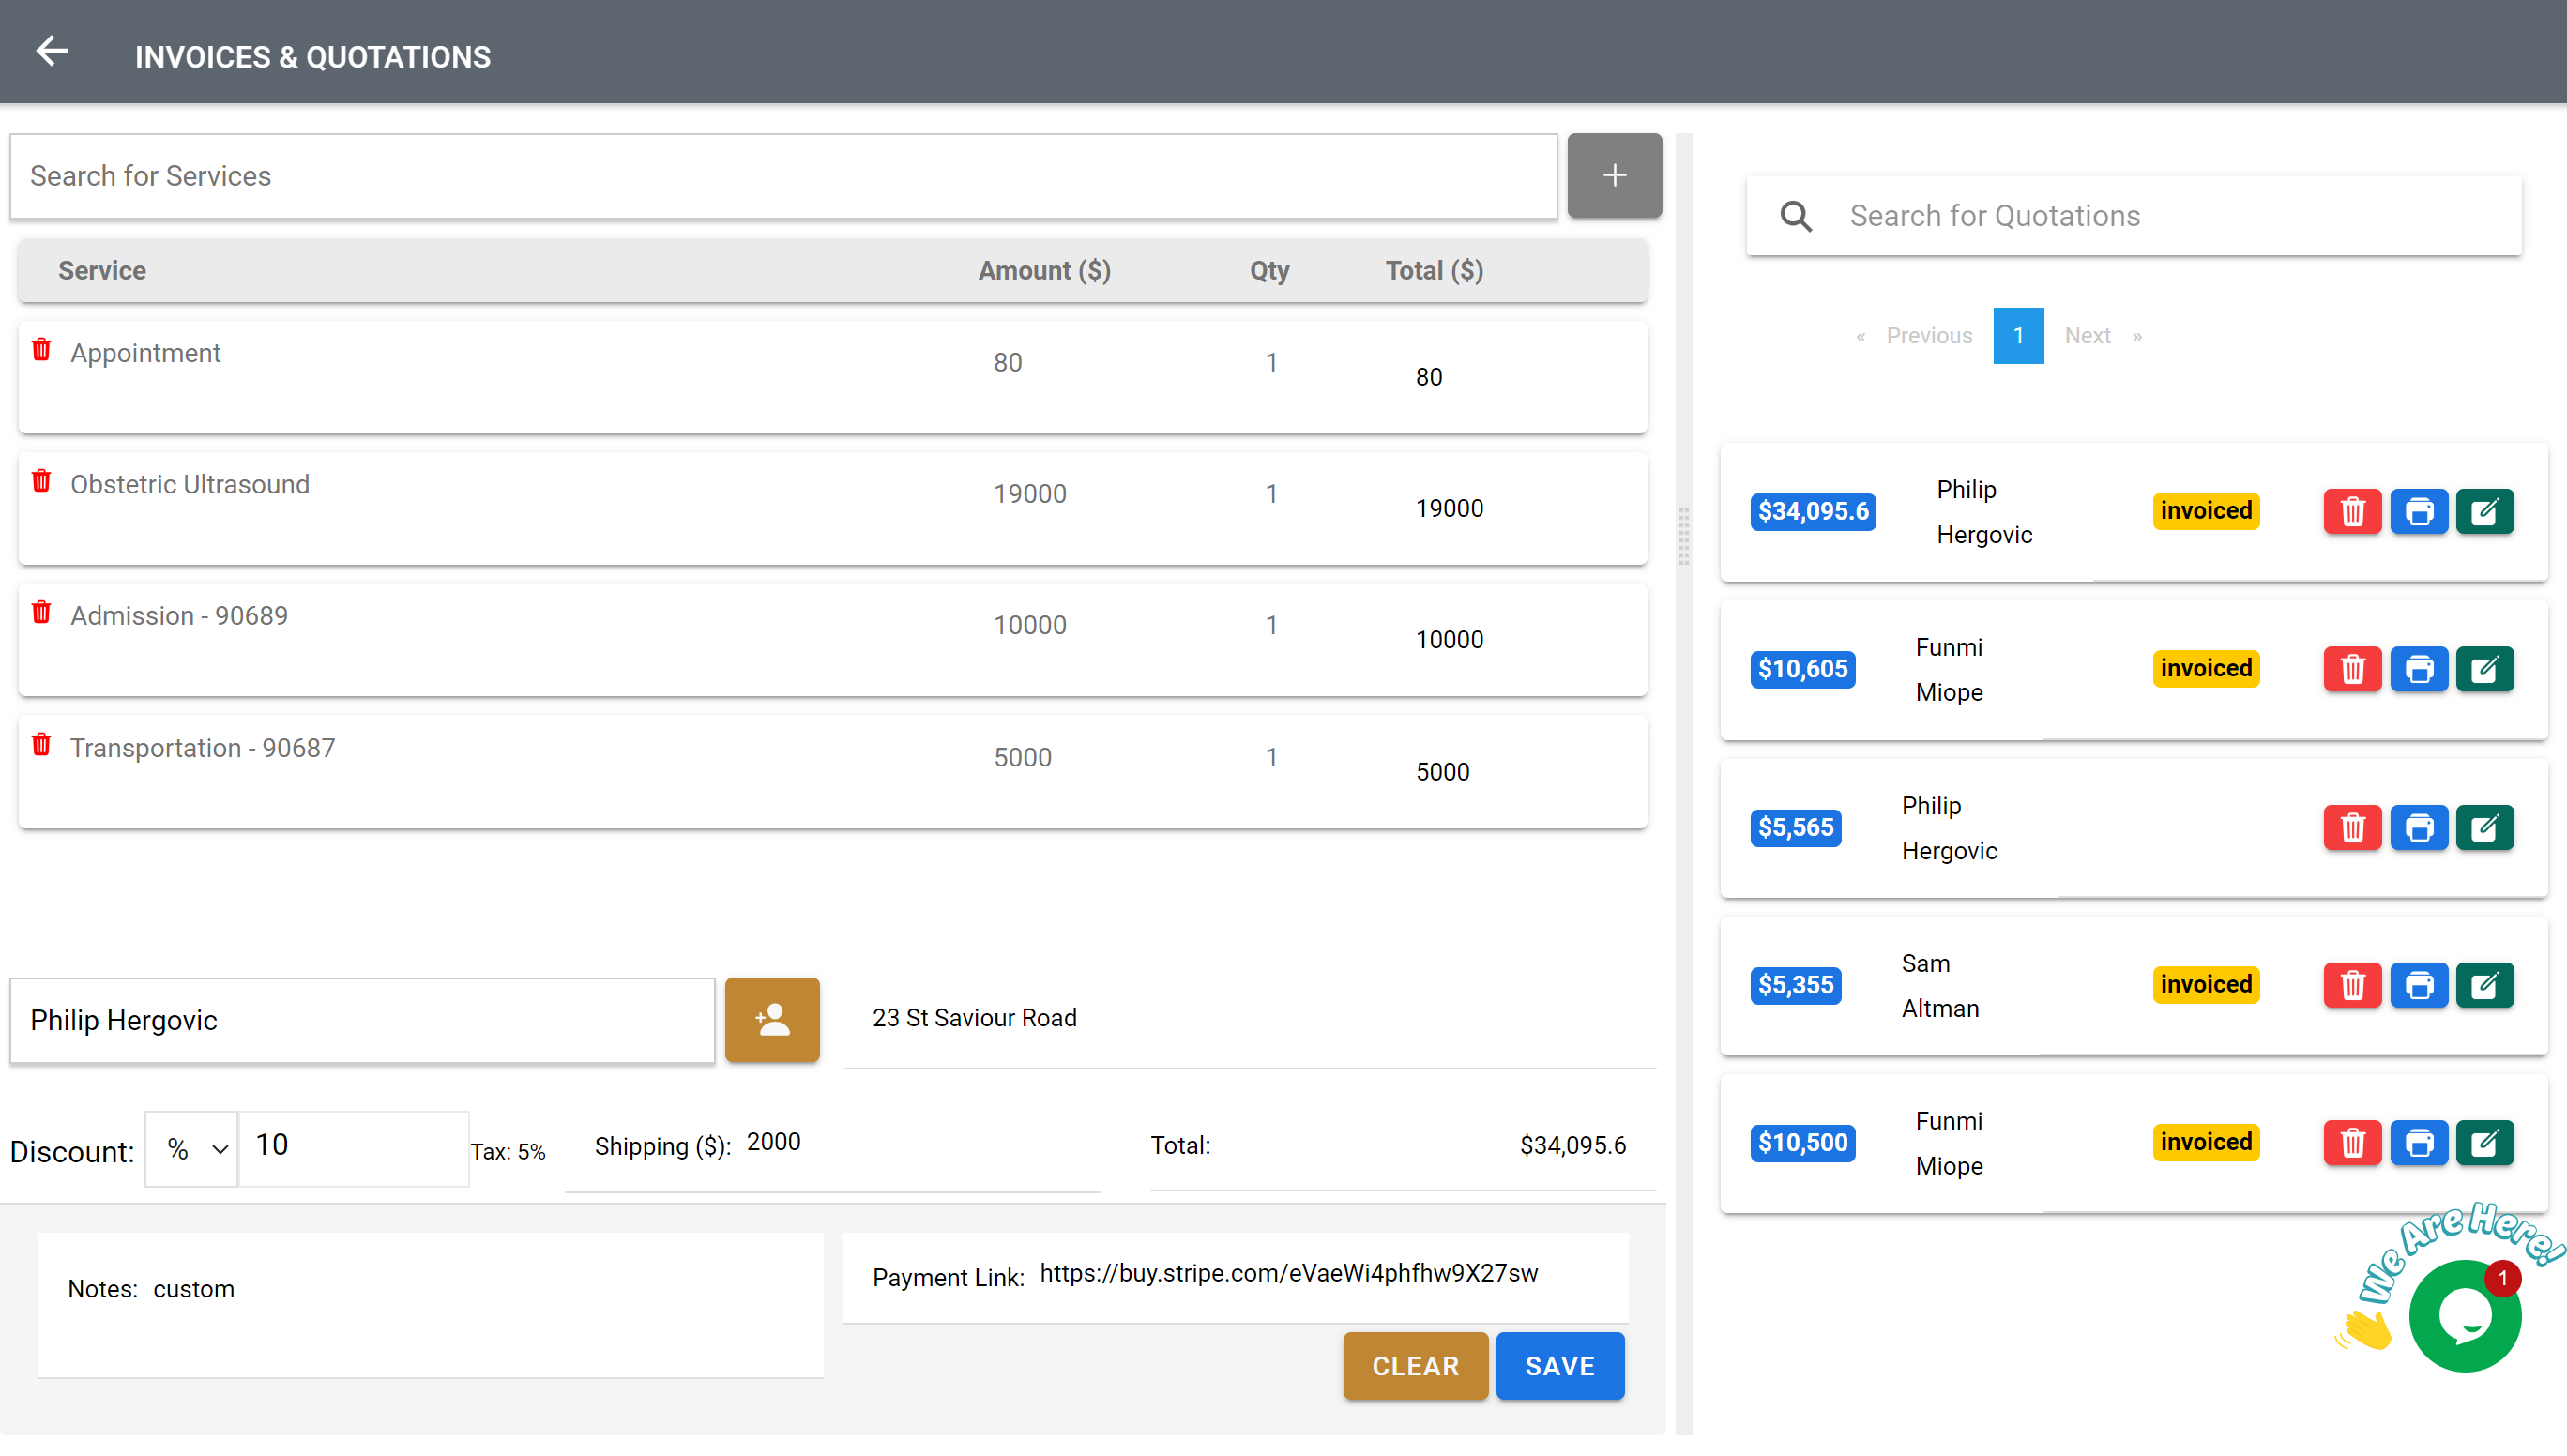The image size is (2567, 1456).
Task: Click the Tax: 5% label
Action: click(508, 1152)
